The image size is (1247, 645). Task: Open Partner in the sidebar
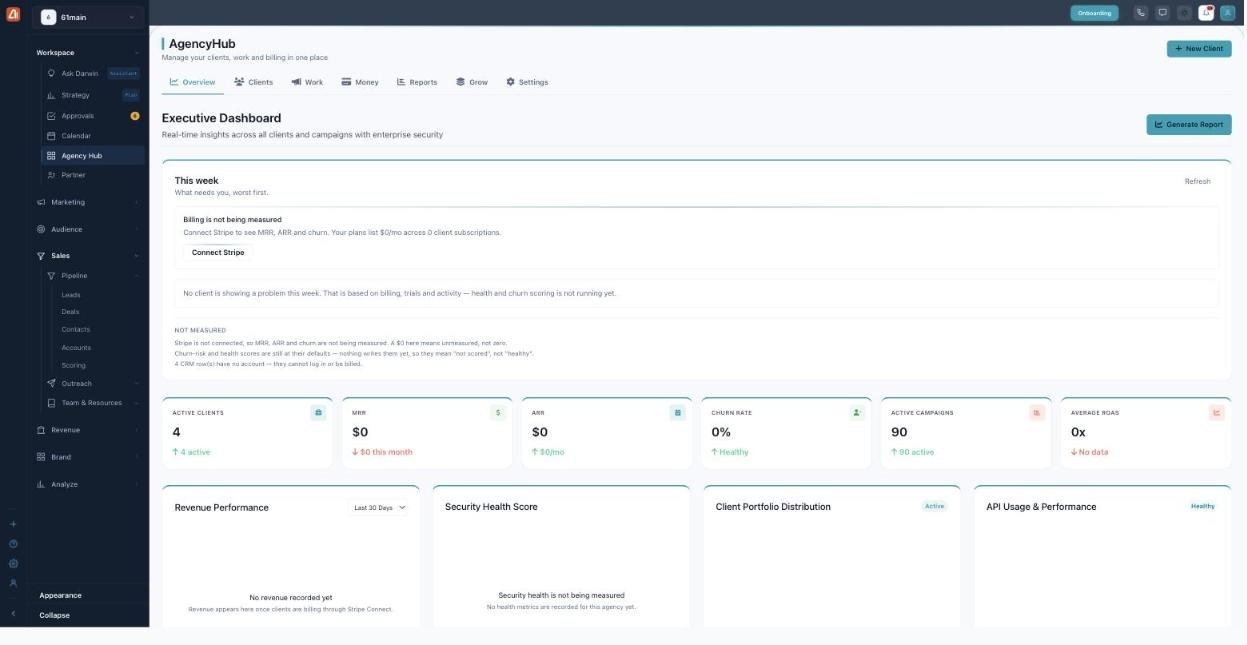click(92, 175)
